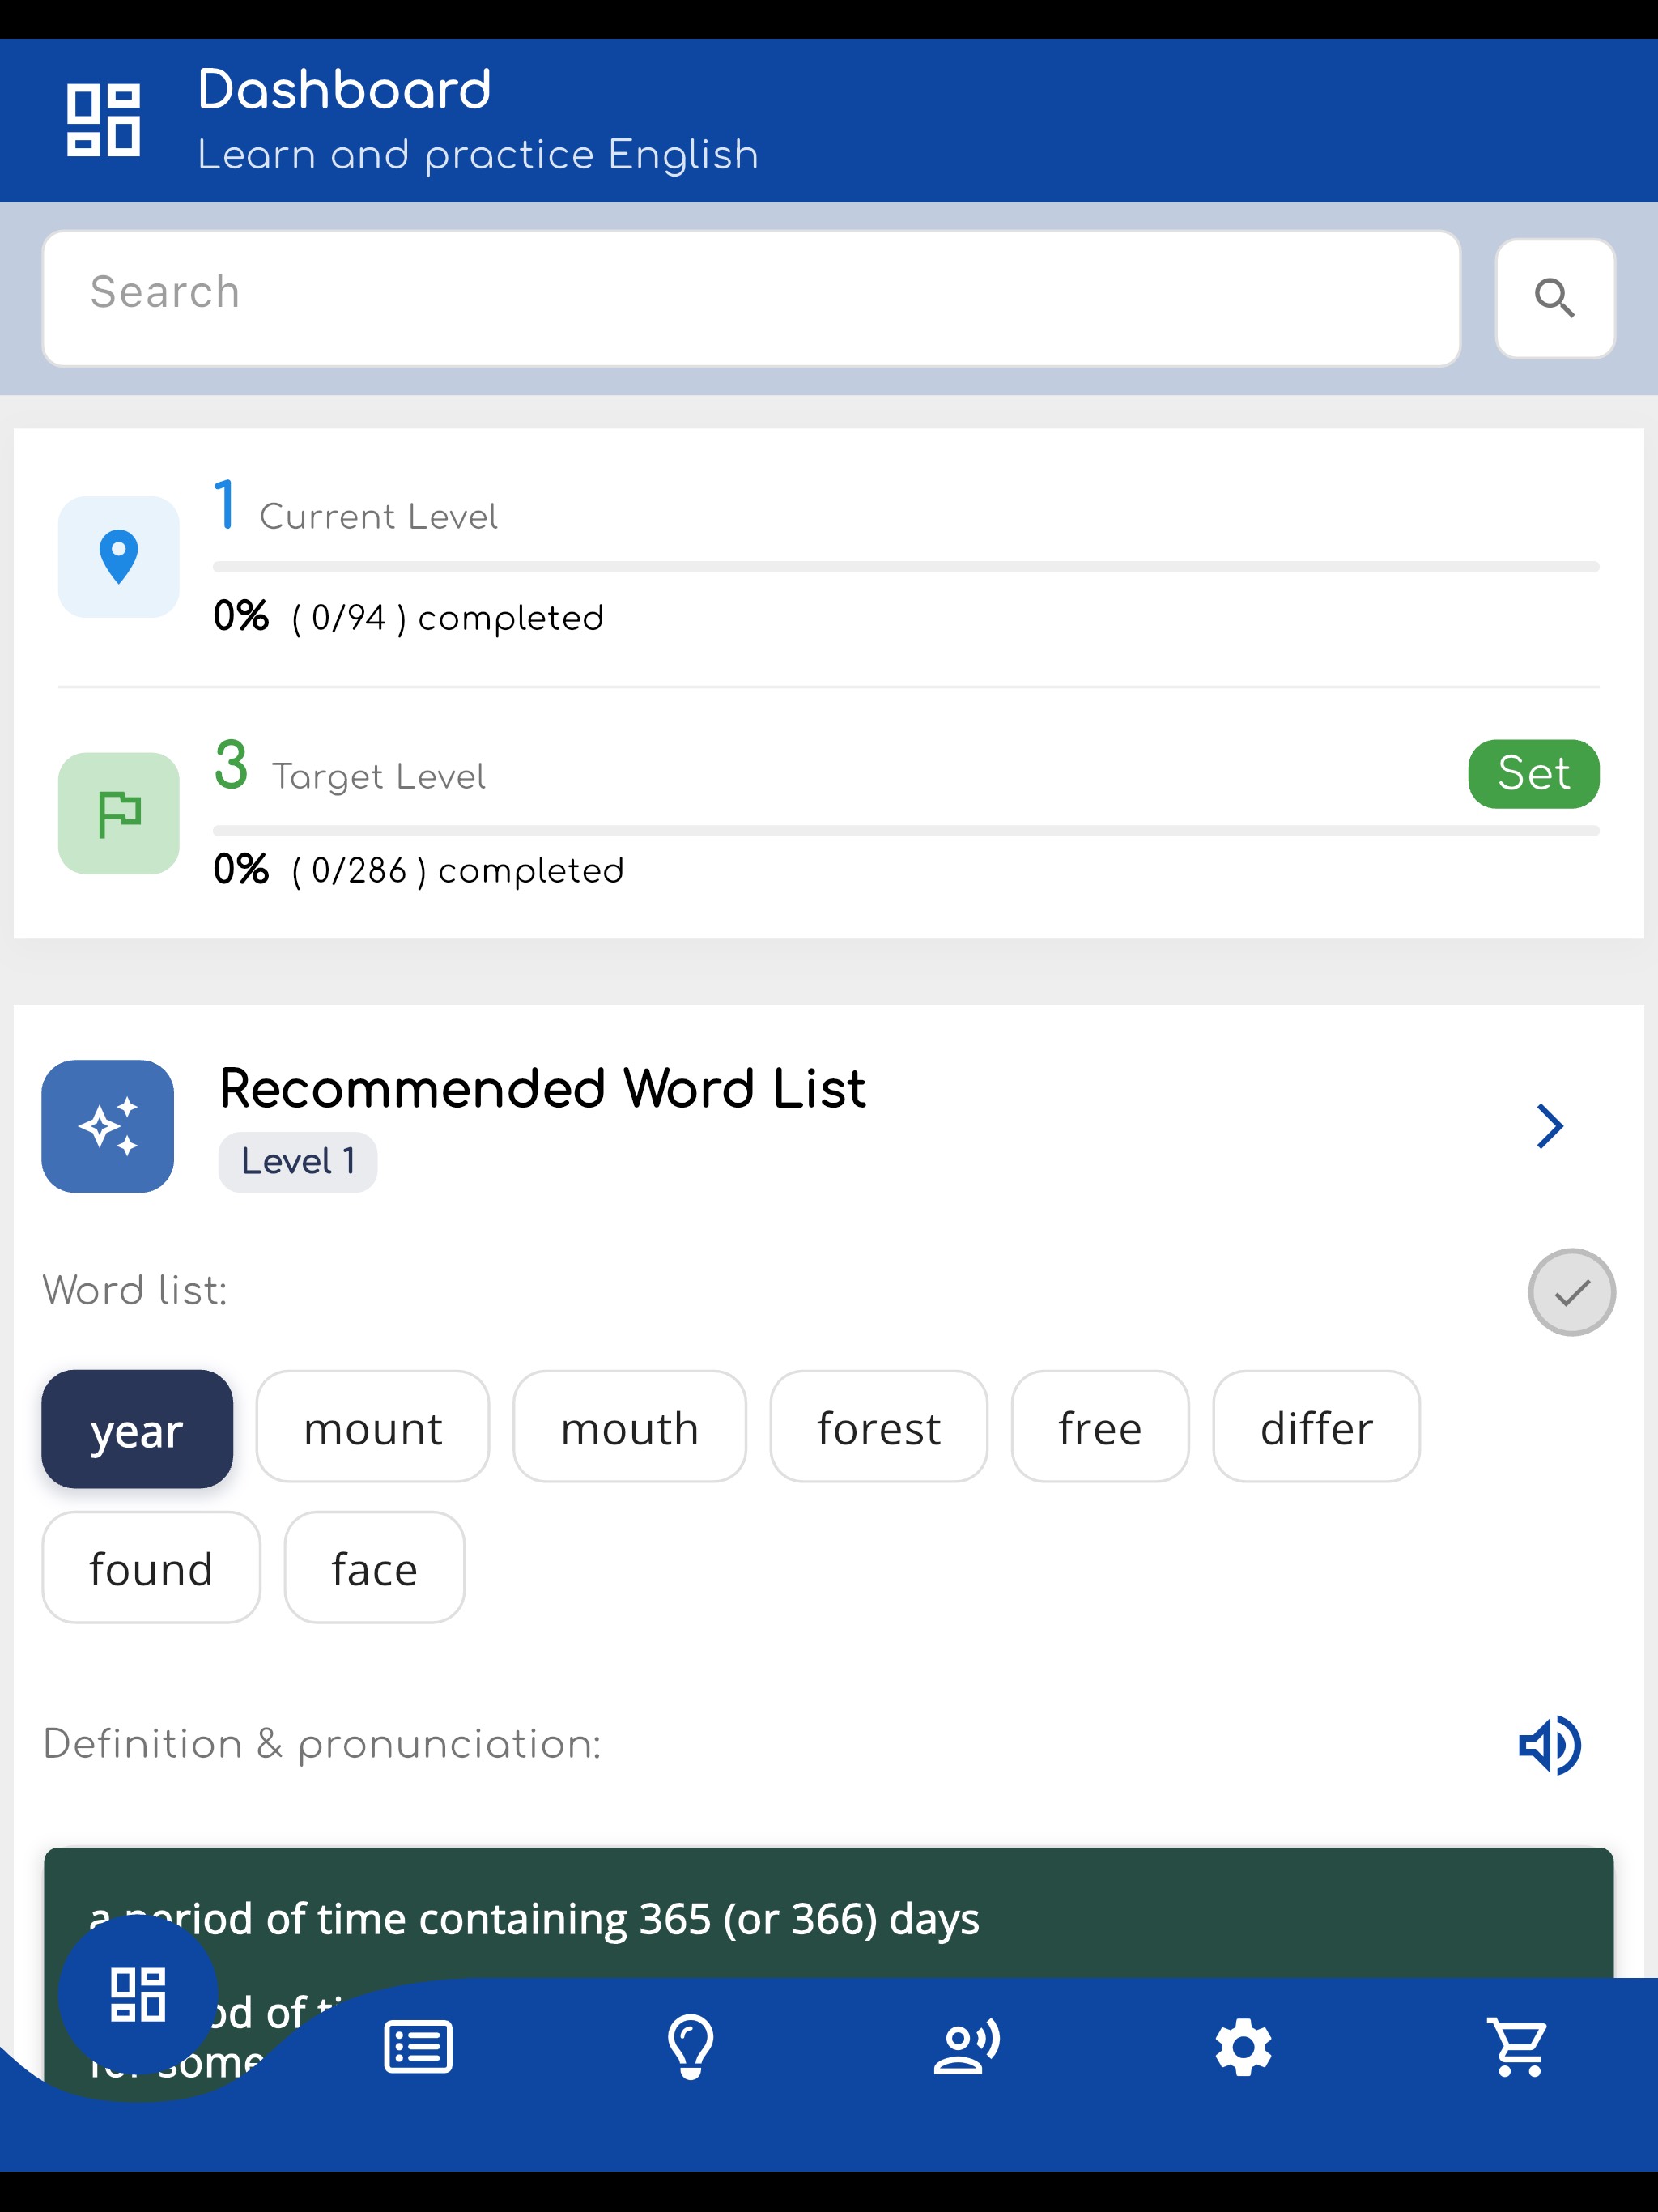The height and width of the screenshot is (2212, 1658).
Task: Click inside the Search field
Action: pos(750,296)
